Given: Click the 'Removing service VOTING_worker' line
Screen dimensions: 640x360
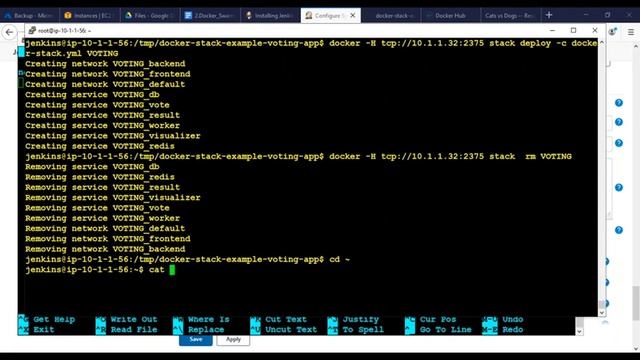Looking at the screenshot, I should (x=102, y=218).
